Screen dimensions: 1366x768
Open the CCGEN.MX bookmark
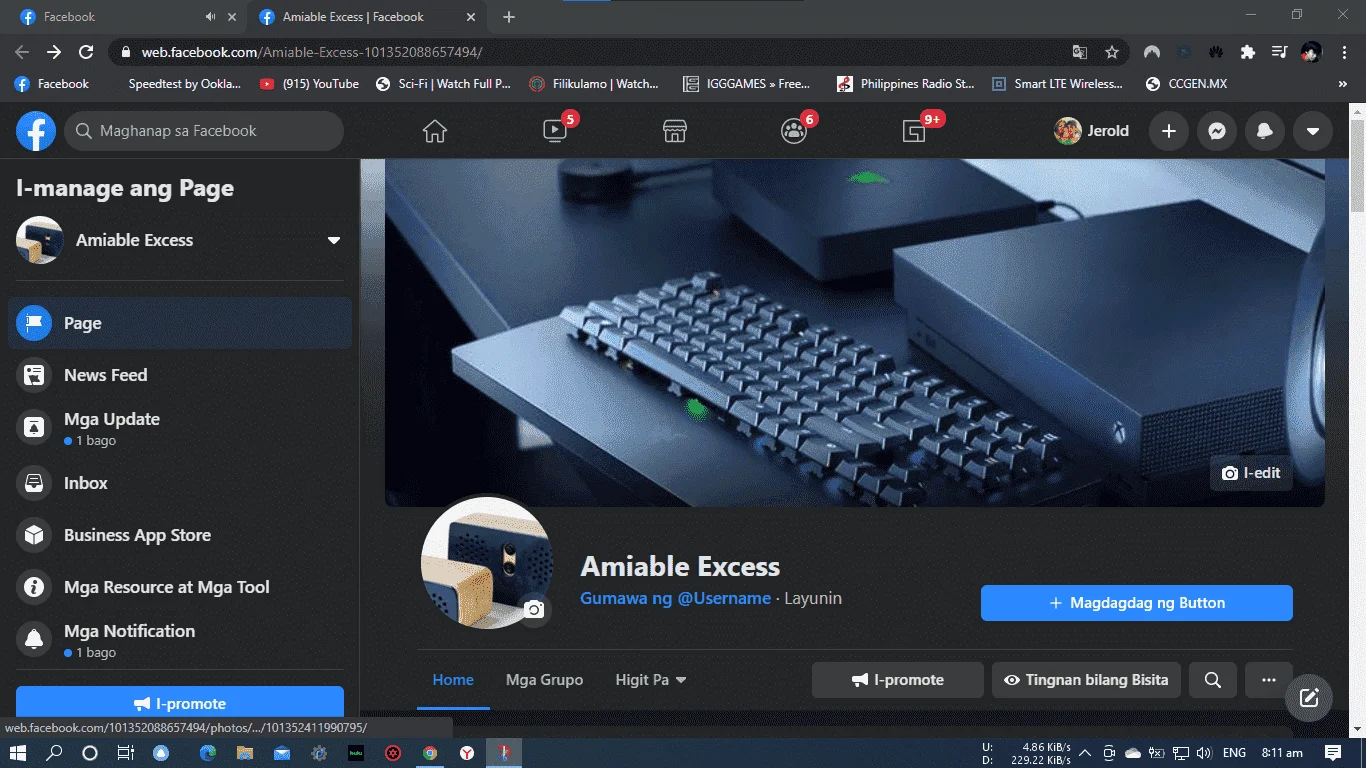pos(1186,84)
